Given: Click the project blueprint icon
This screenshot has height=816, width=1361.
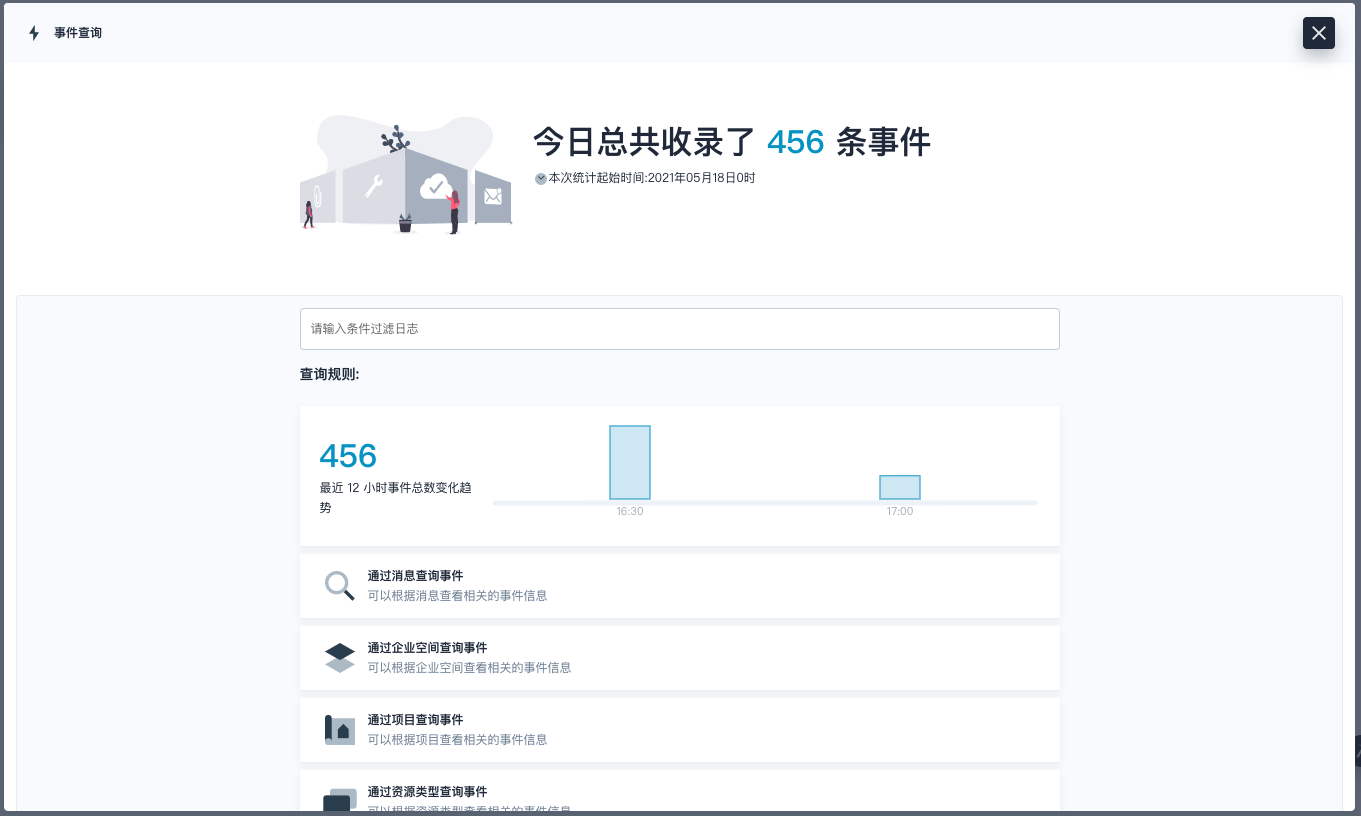Looking at the screenshot, I should tap(340, 730).
